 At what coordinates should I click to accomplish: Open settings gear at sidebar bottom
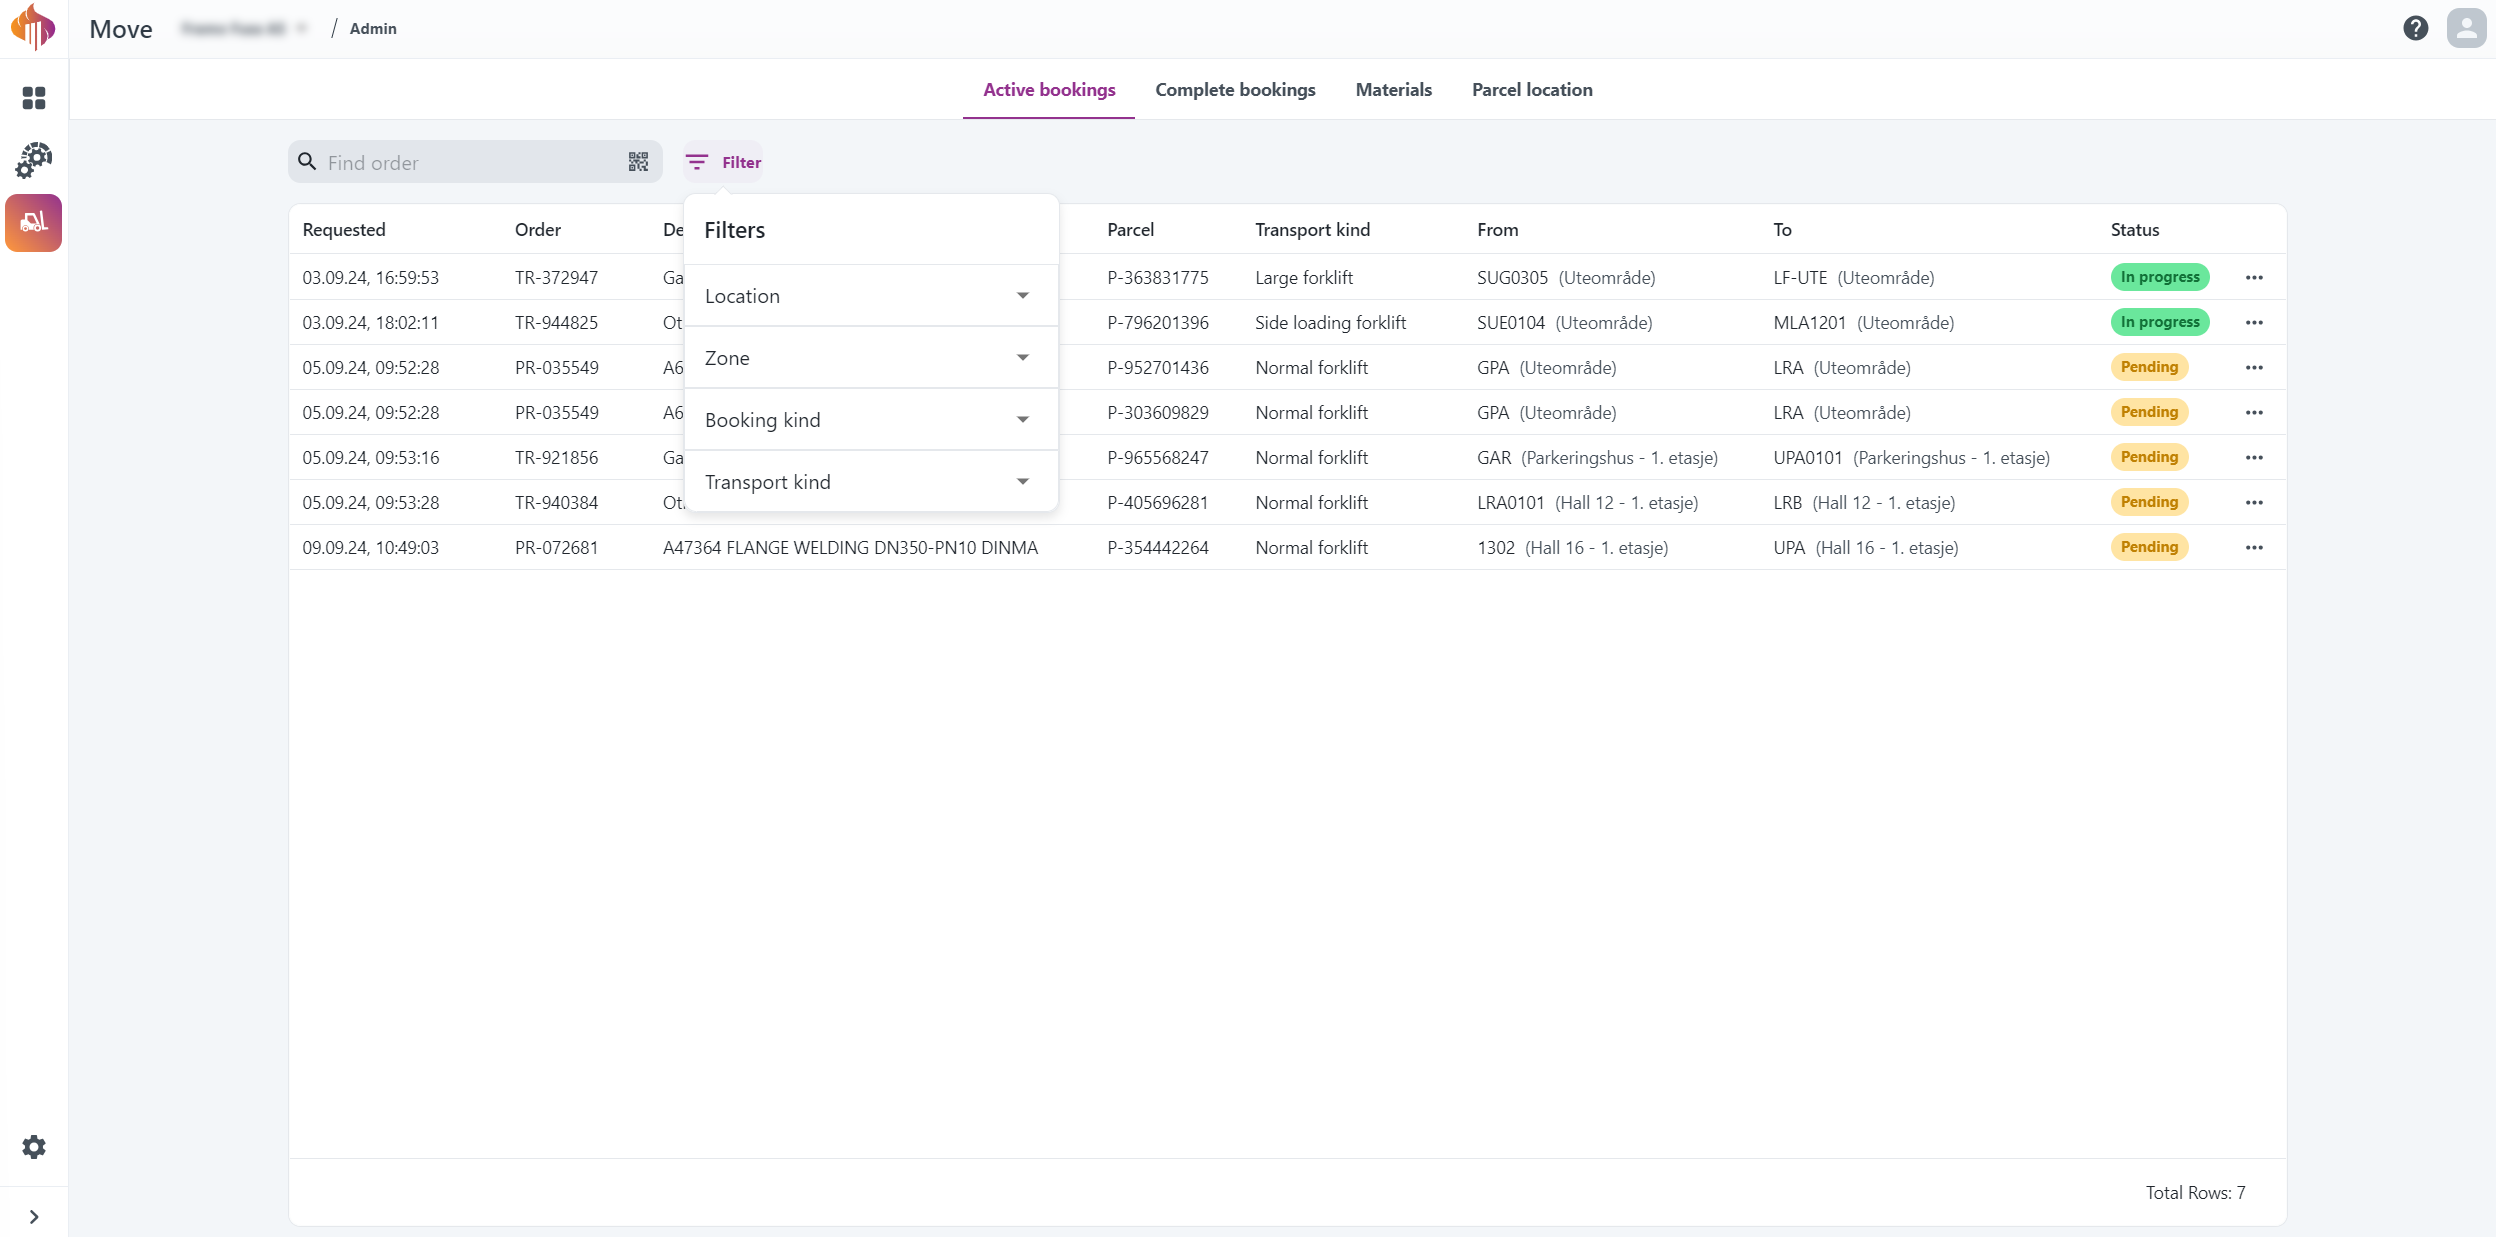[34, 1147]
